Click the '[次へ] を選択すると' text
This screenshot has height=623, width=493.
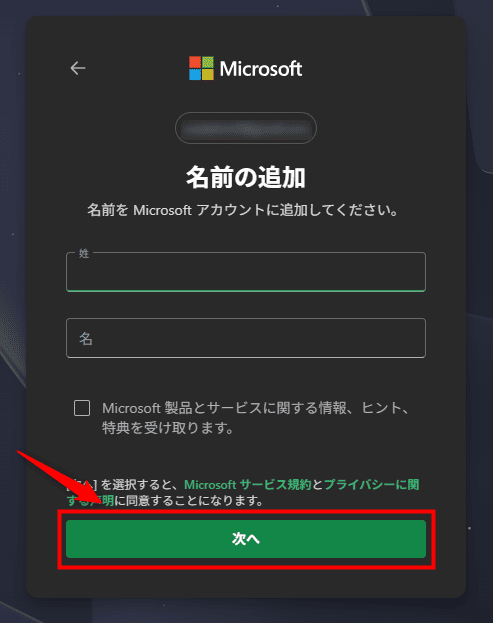click(x=121, y=485)
